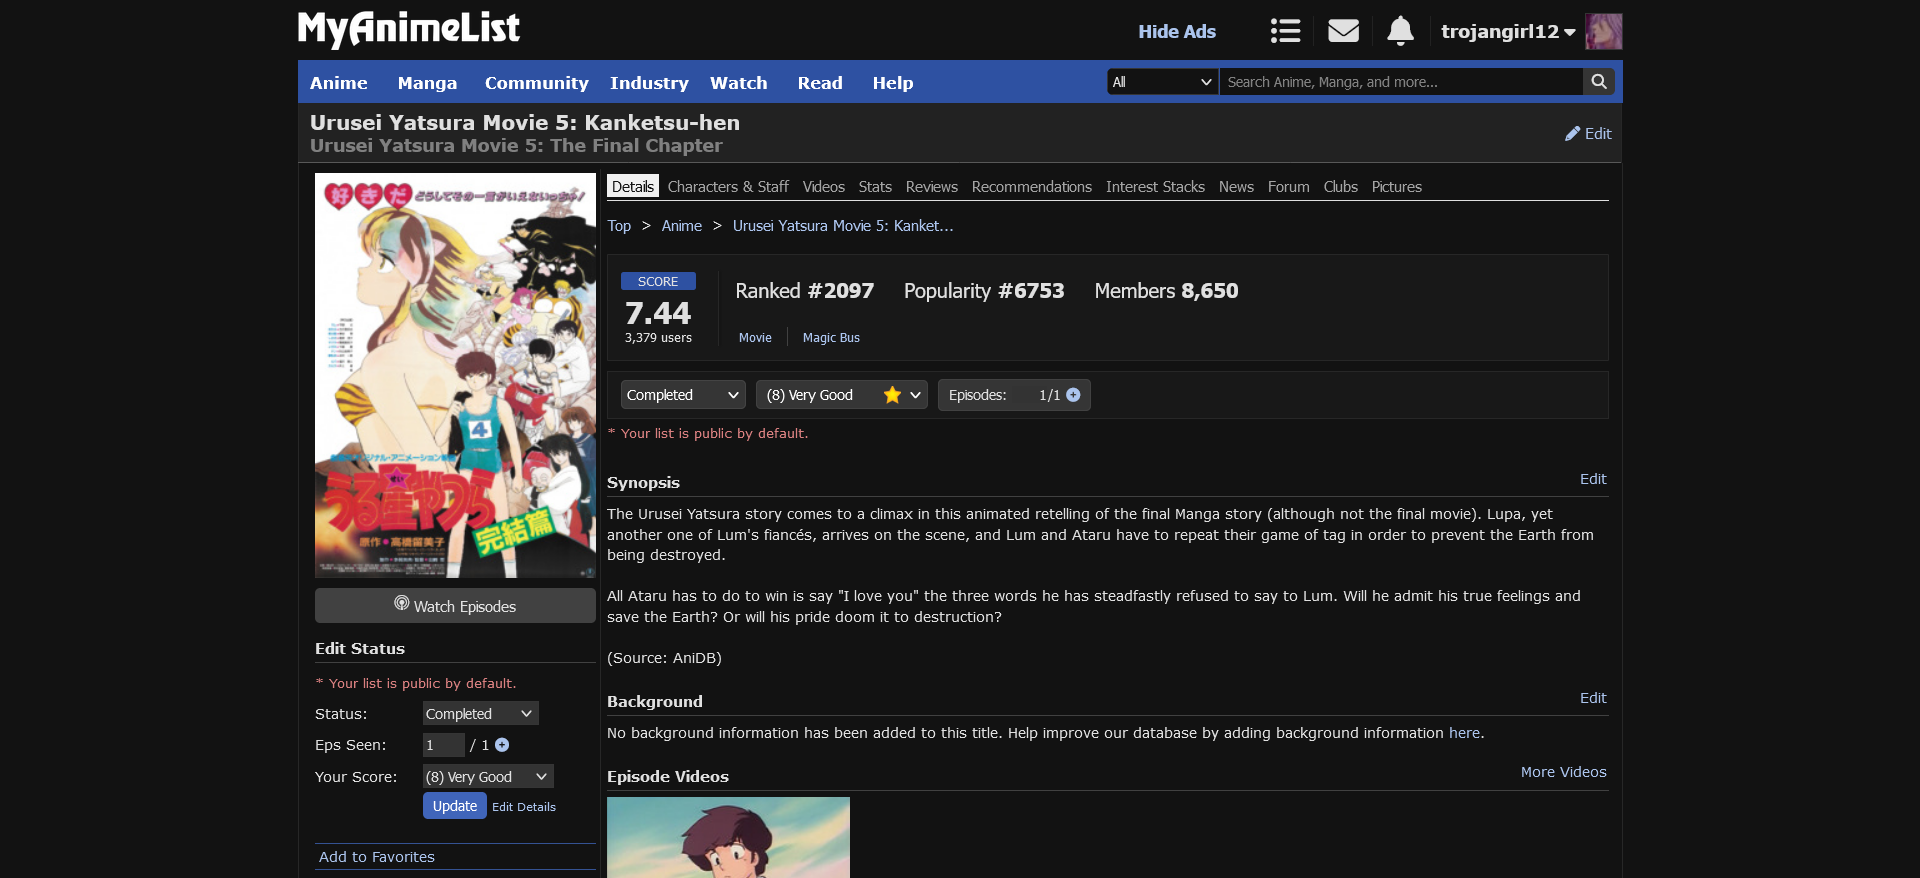1920x878 pixels.
Task: Click the Watch Episodes button
Action: [455, 606]
